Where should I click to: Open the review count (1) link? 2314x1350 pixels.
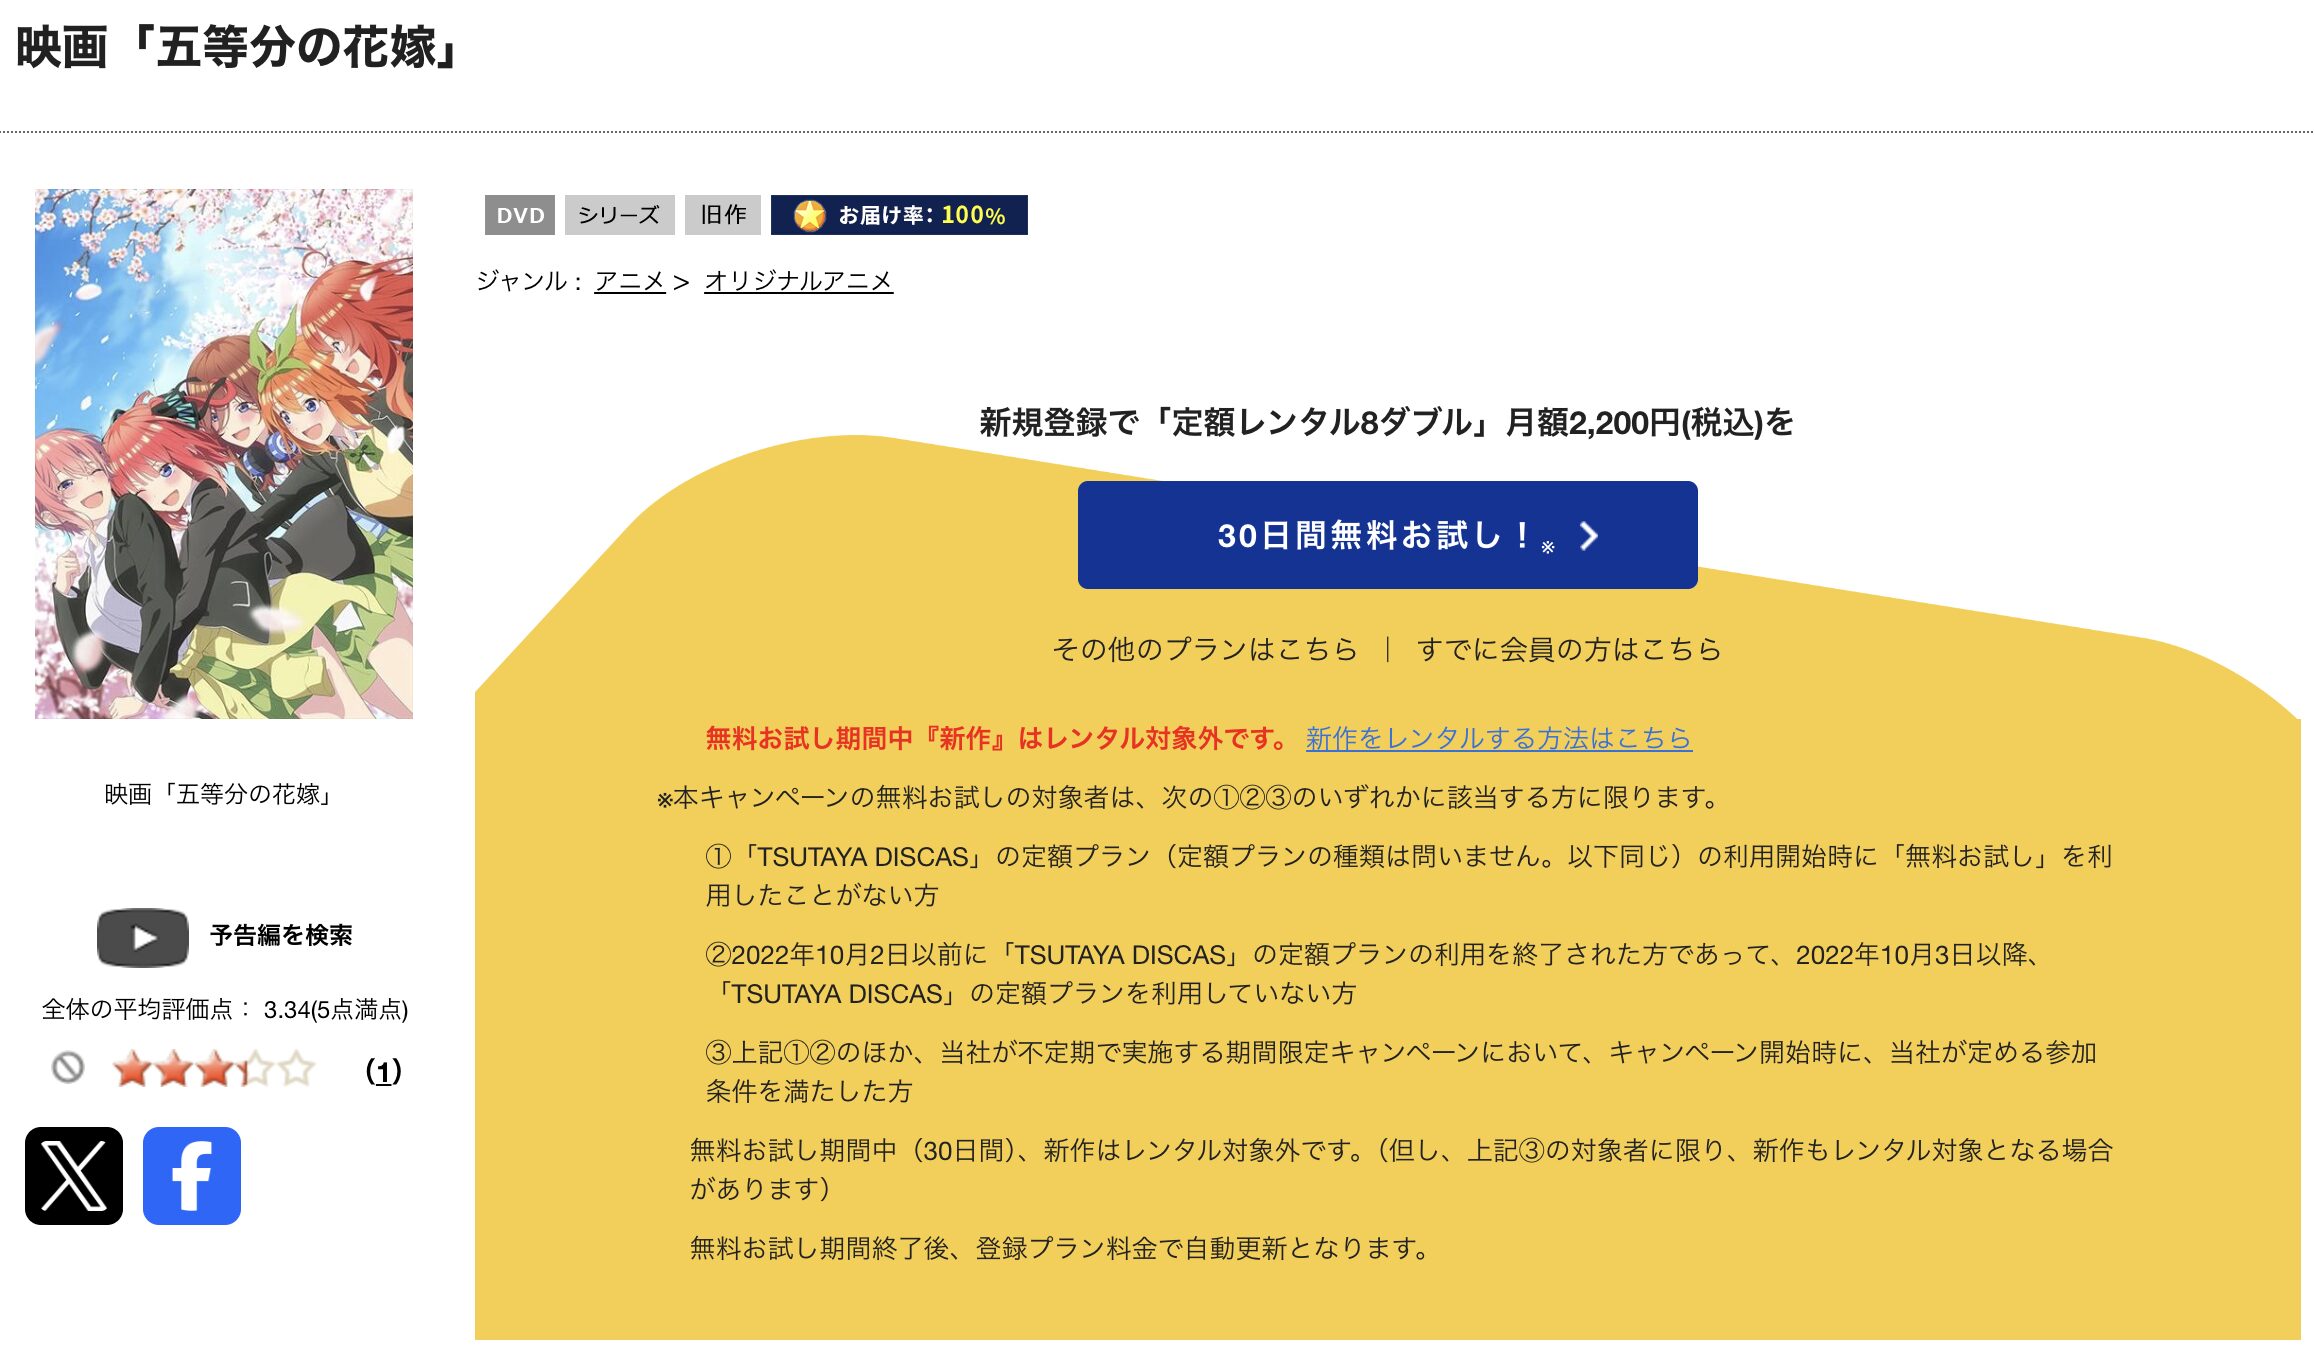383,1071
